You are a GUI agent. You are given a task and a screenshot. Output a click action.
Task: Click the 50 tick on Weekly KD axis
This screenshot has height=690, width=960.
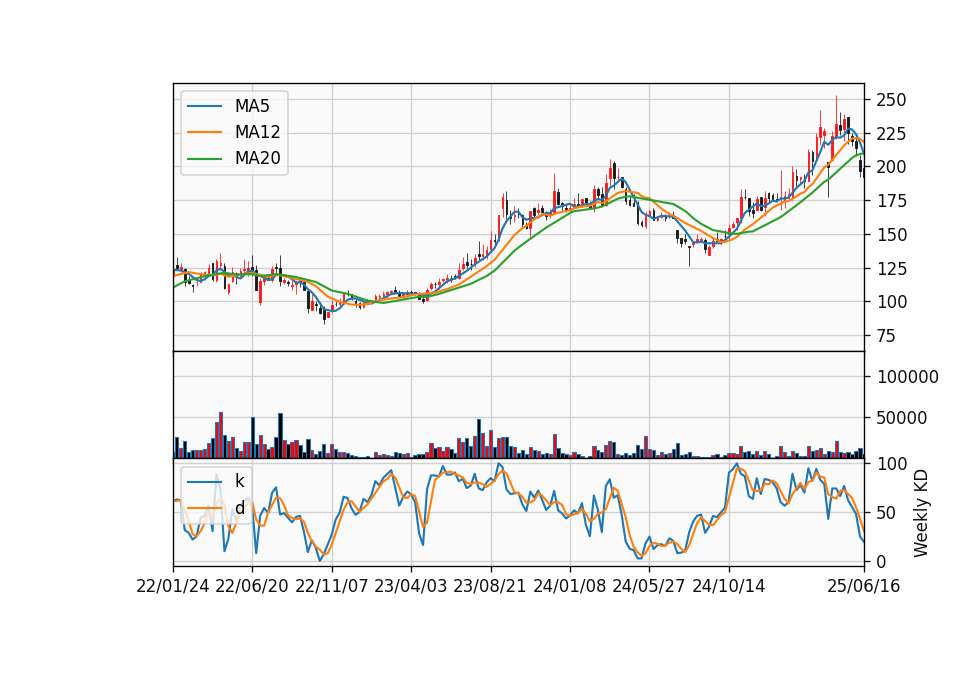coord(886,513)
